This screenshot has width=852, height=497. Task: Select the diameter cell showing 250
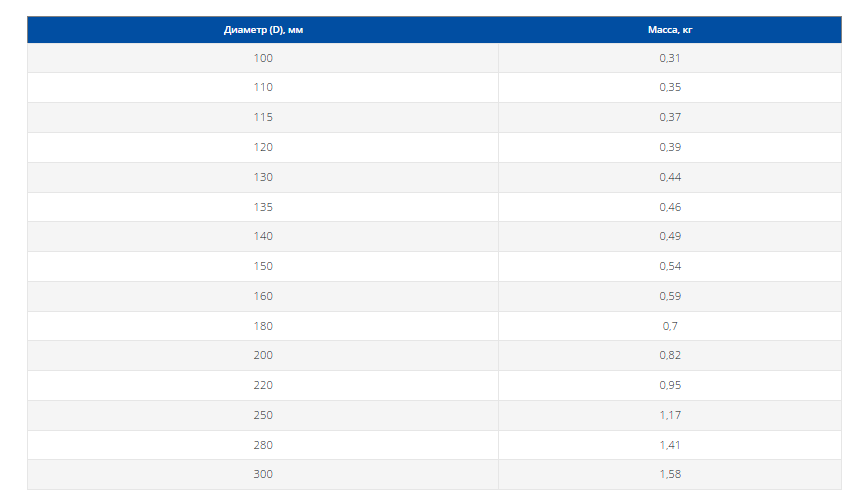(x=263, y=415)
